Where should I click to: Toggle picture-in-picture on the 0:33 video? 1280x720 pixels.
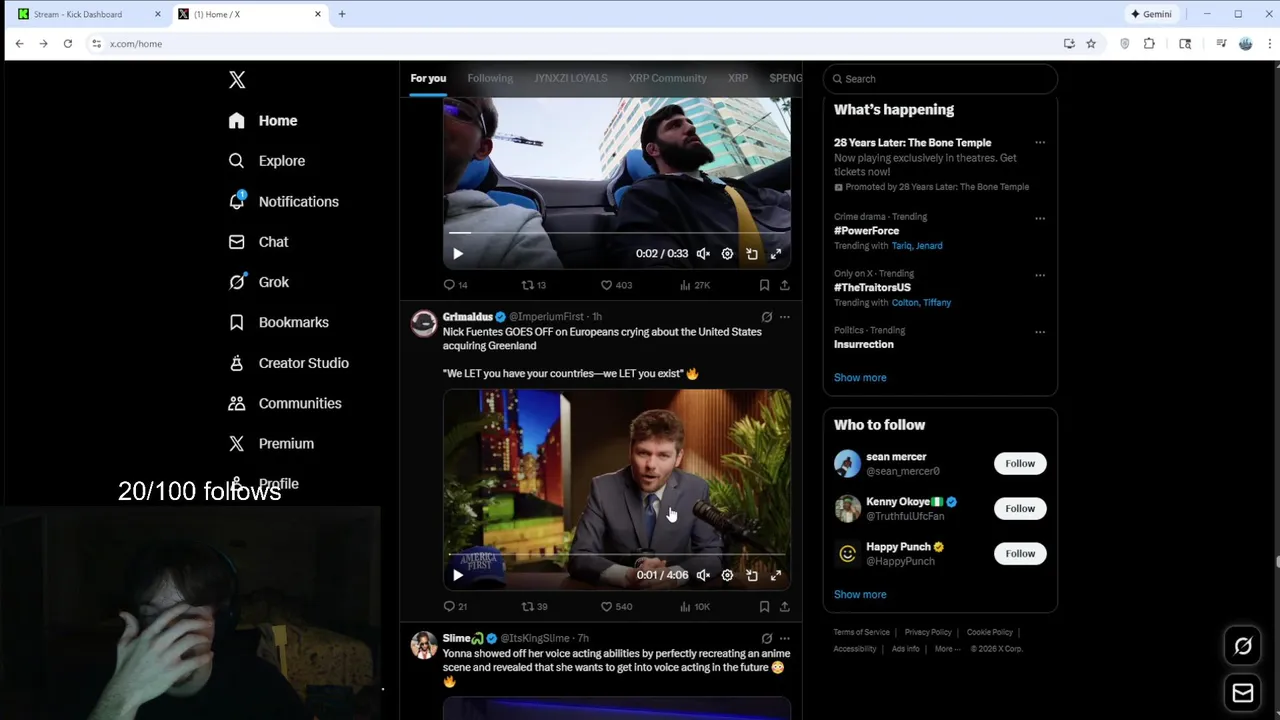tap(752, 254)
